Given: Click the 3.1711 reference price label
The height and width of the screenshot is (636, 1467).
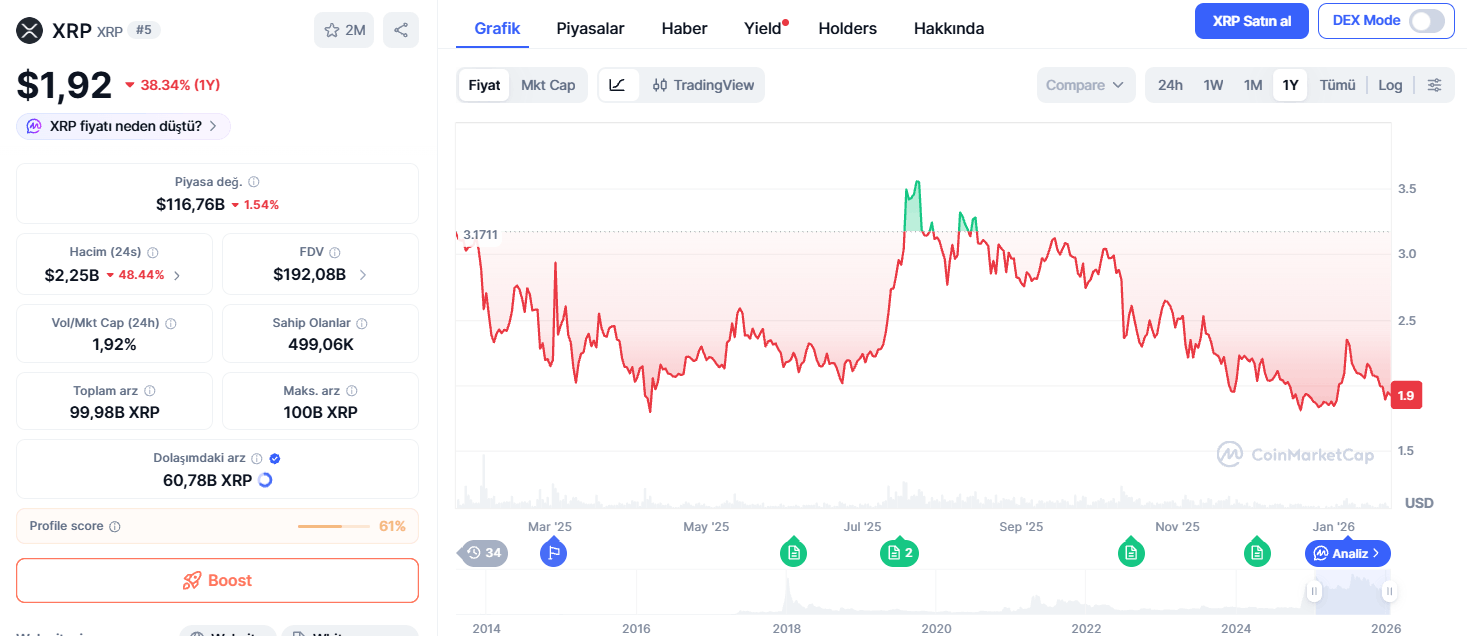Looking at the screenshot, I should (x=481, y=235).
